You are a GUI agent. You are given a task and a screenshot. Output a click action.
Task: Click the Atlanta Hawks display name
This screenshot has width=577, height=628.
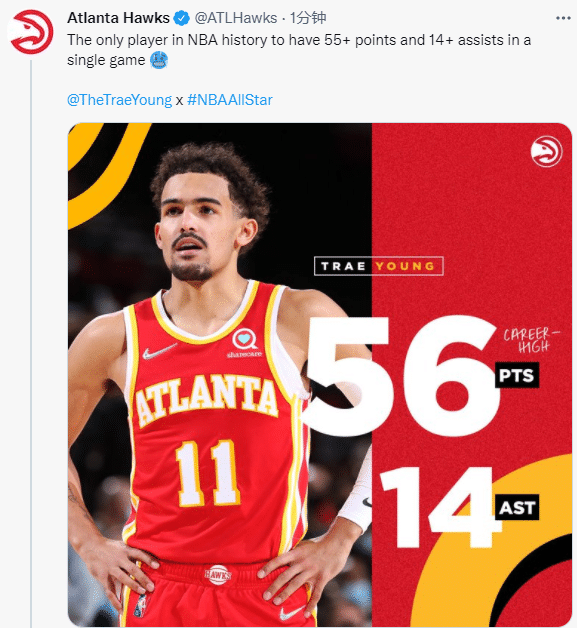pyautogui.click(x=119, y=18)
